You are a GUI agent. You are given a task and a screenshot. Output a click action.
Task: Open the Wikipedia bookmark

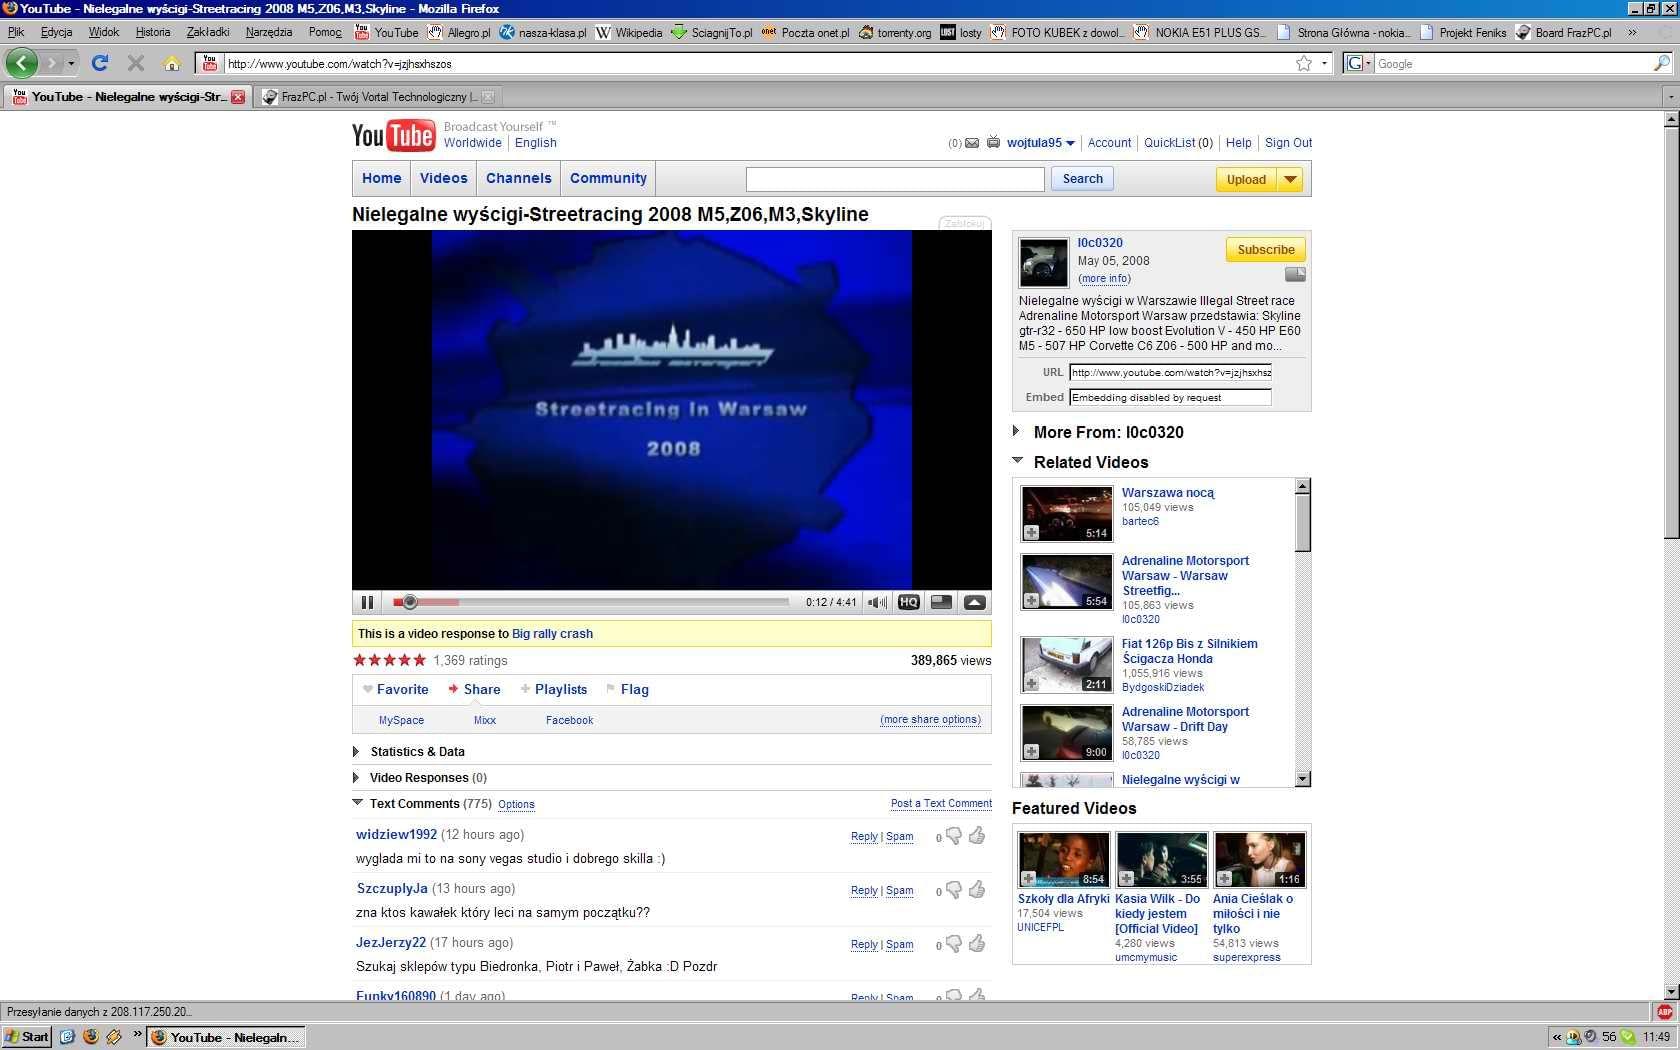(629, 32)
